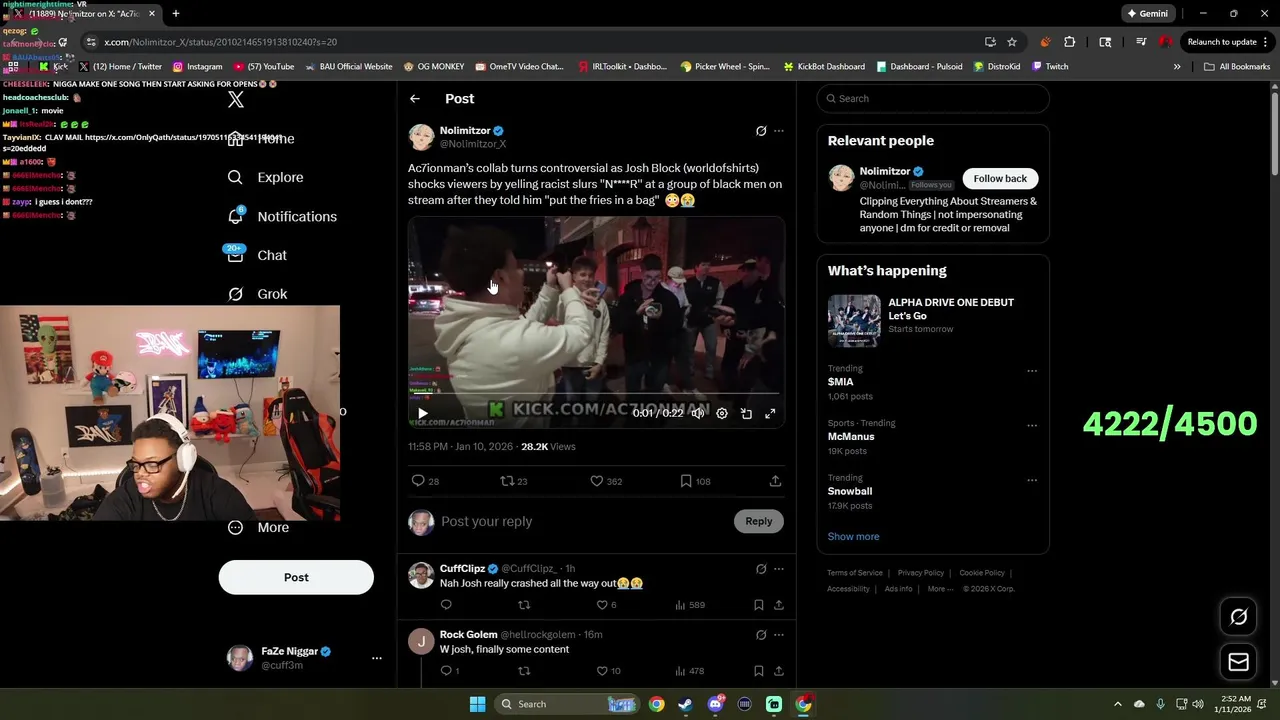The image size is (1280, 720).
Task: Bookmark CuffClipz's reply
Action: 759,605
